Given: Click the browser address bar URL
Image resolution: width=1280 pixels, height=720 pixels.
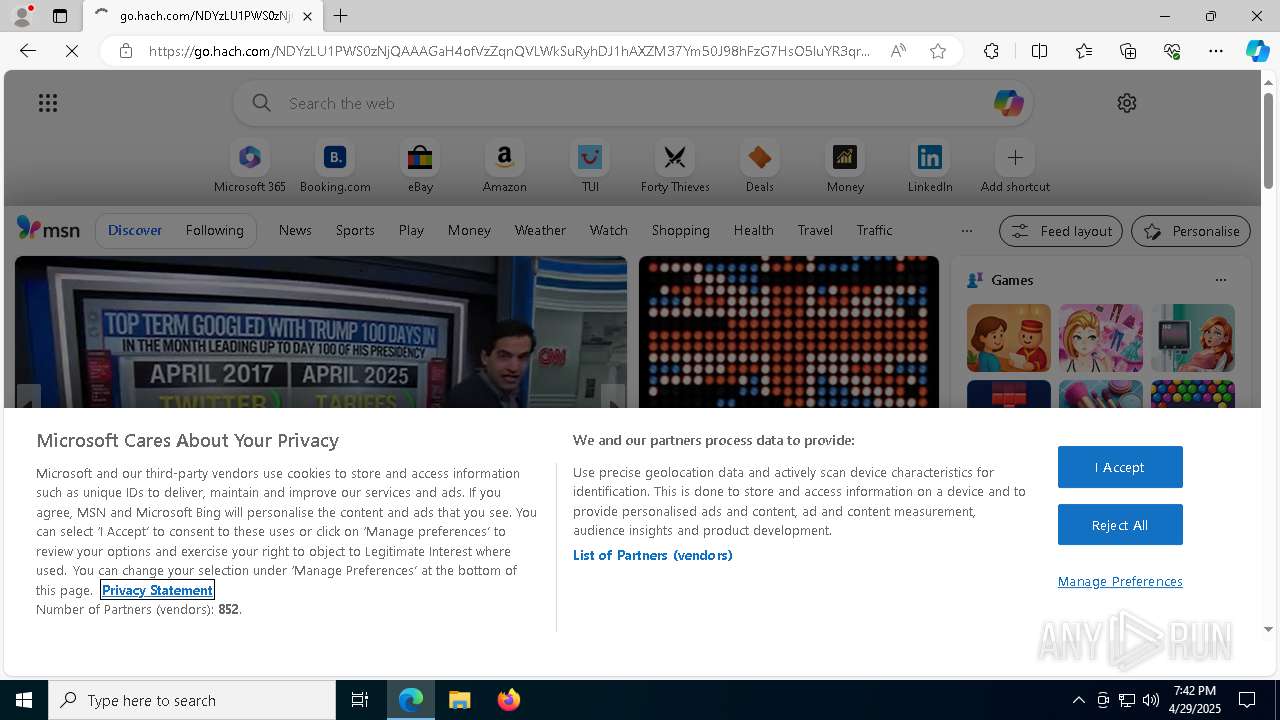Looking at the screenshot, I should pyautogui.click(x=509, y=51).
